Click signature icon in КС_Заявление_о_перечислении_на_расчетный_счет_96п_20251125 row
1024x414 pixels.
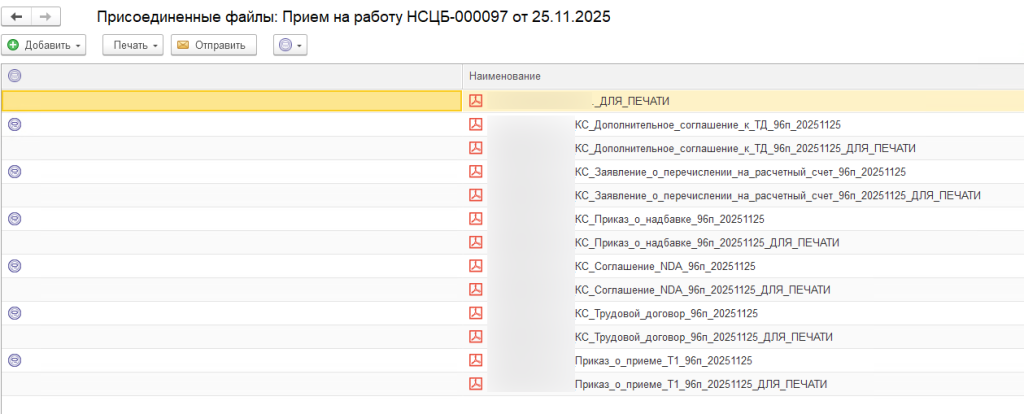click(14, 171)
